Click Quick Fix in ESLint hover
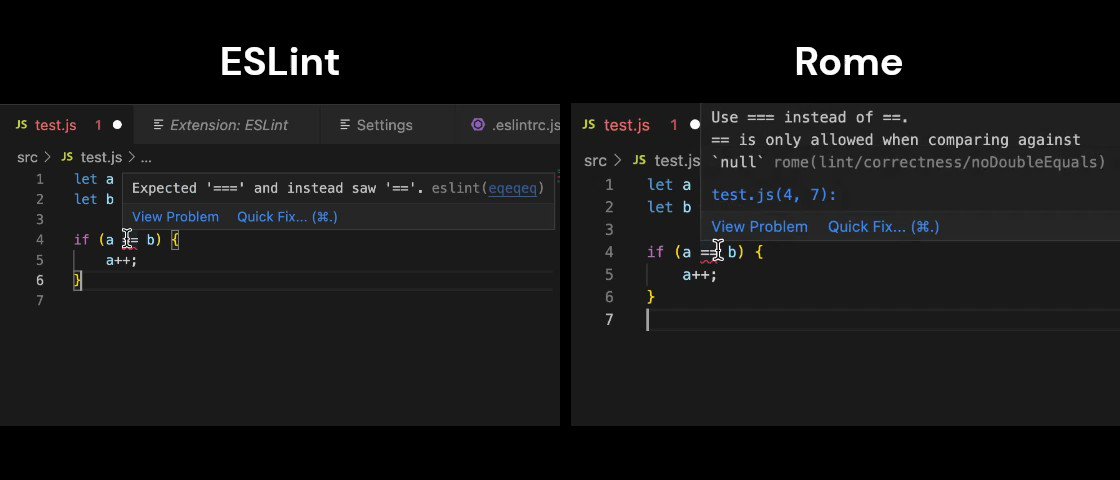 click(x=287, y=216)
